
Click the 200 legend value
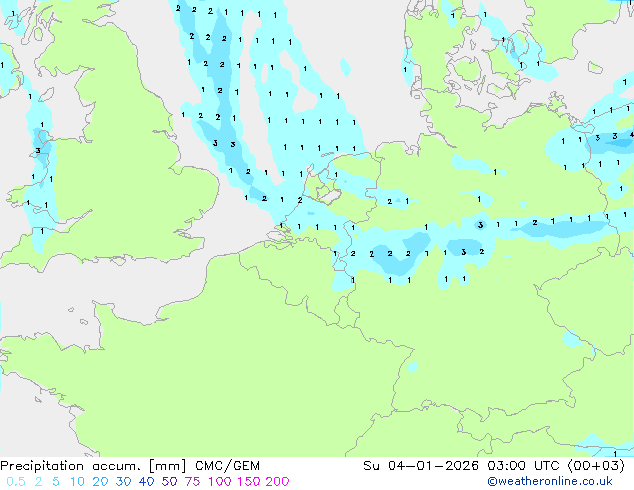(277, 482)
